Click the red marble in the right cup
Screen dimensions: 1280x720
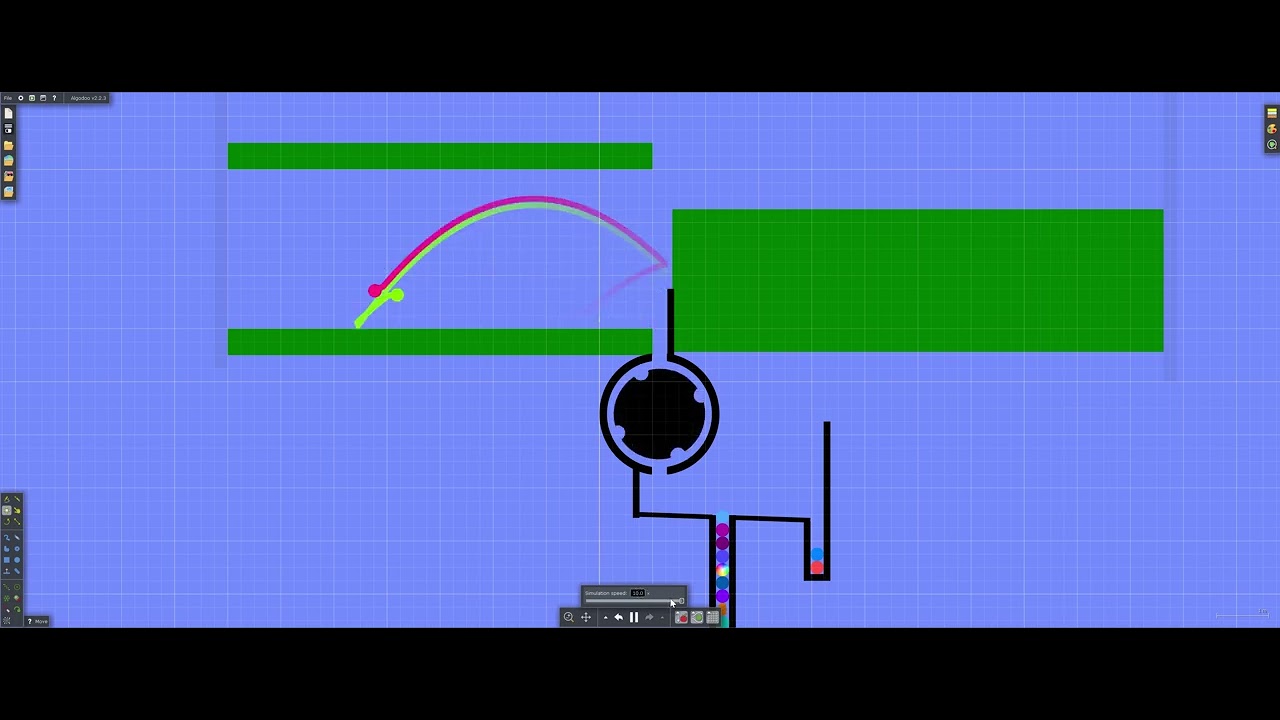click(x=817, y=568)
